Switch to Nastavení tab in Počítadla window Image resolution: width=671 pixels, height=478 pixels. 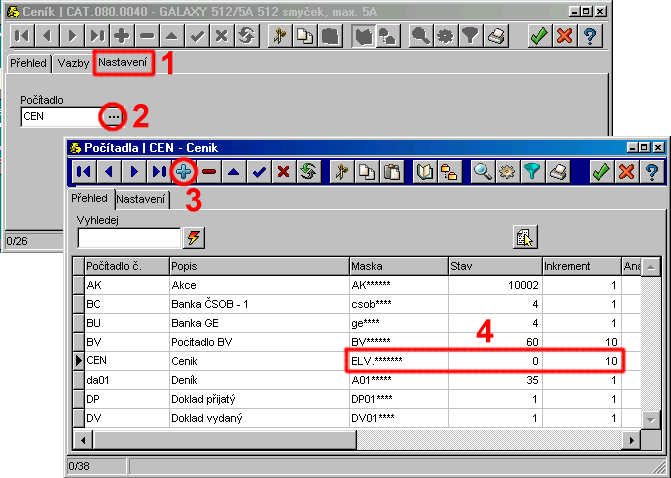pos(141,200)
